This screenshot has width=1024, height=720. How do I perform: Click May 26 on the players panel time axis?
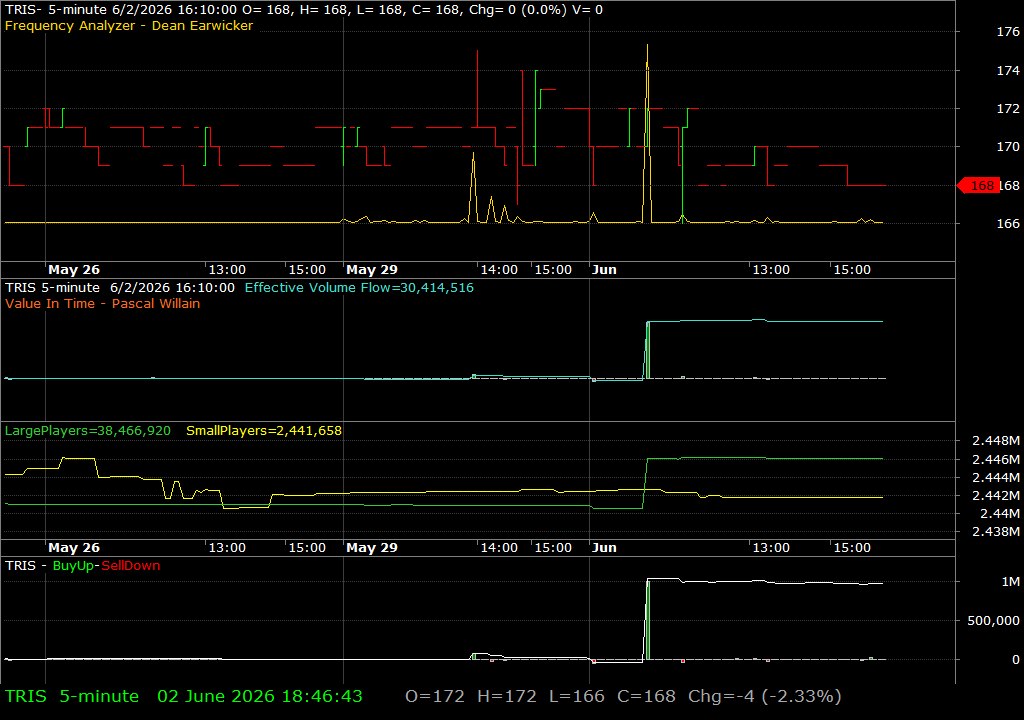pyautogui.click(x=74, y=548)
